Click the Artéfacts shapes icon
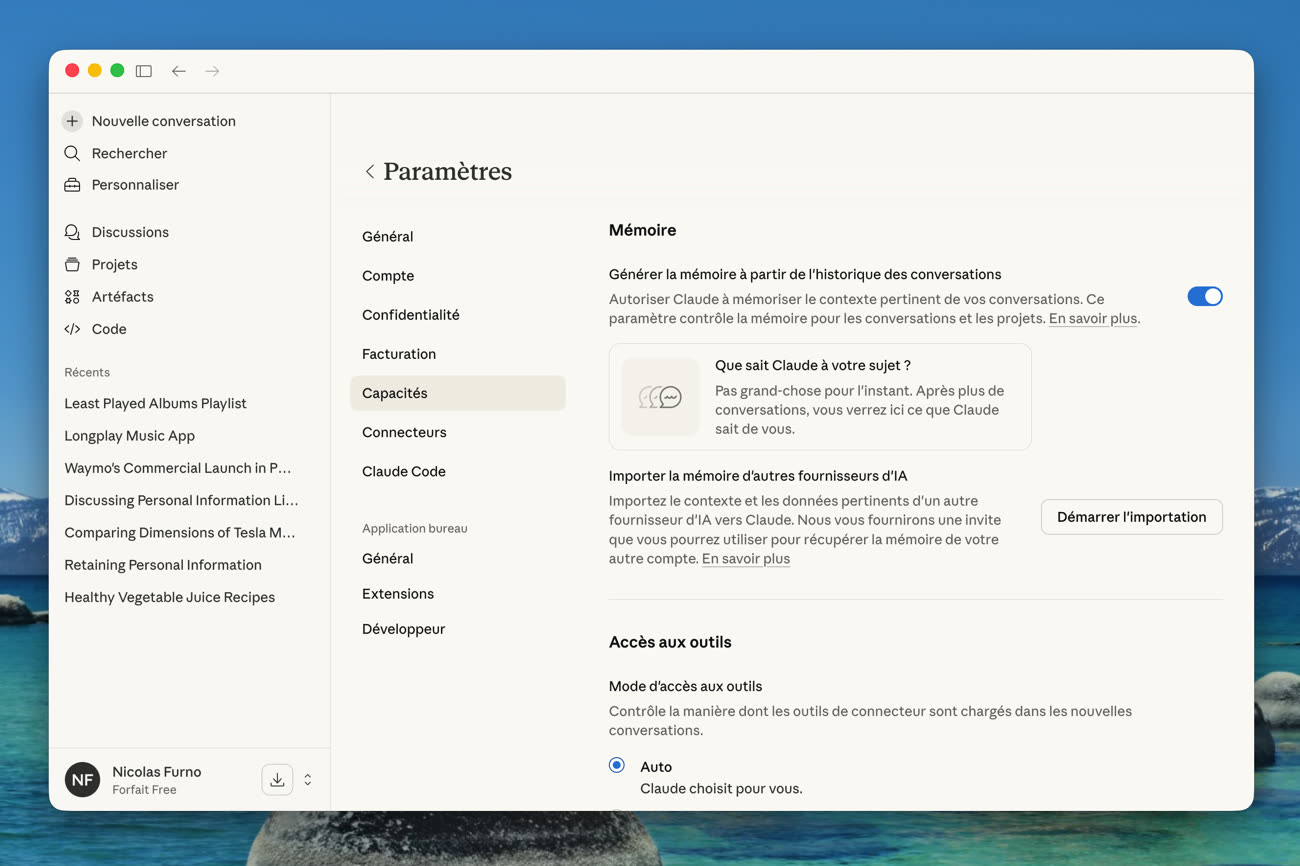This screenshot has height=866, width=1300. (x=72, y=297)
